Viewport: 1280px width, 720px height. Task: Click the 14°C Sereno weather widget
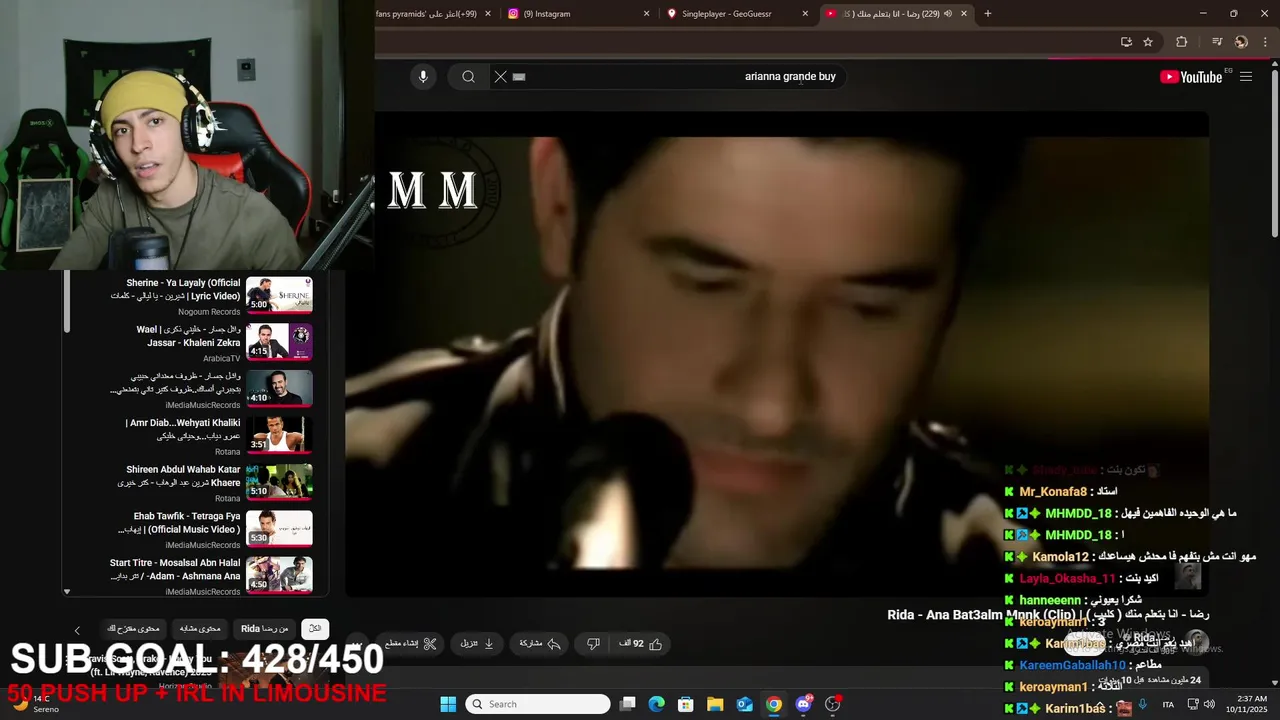pos(34,704)
